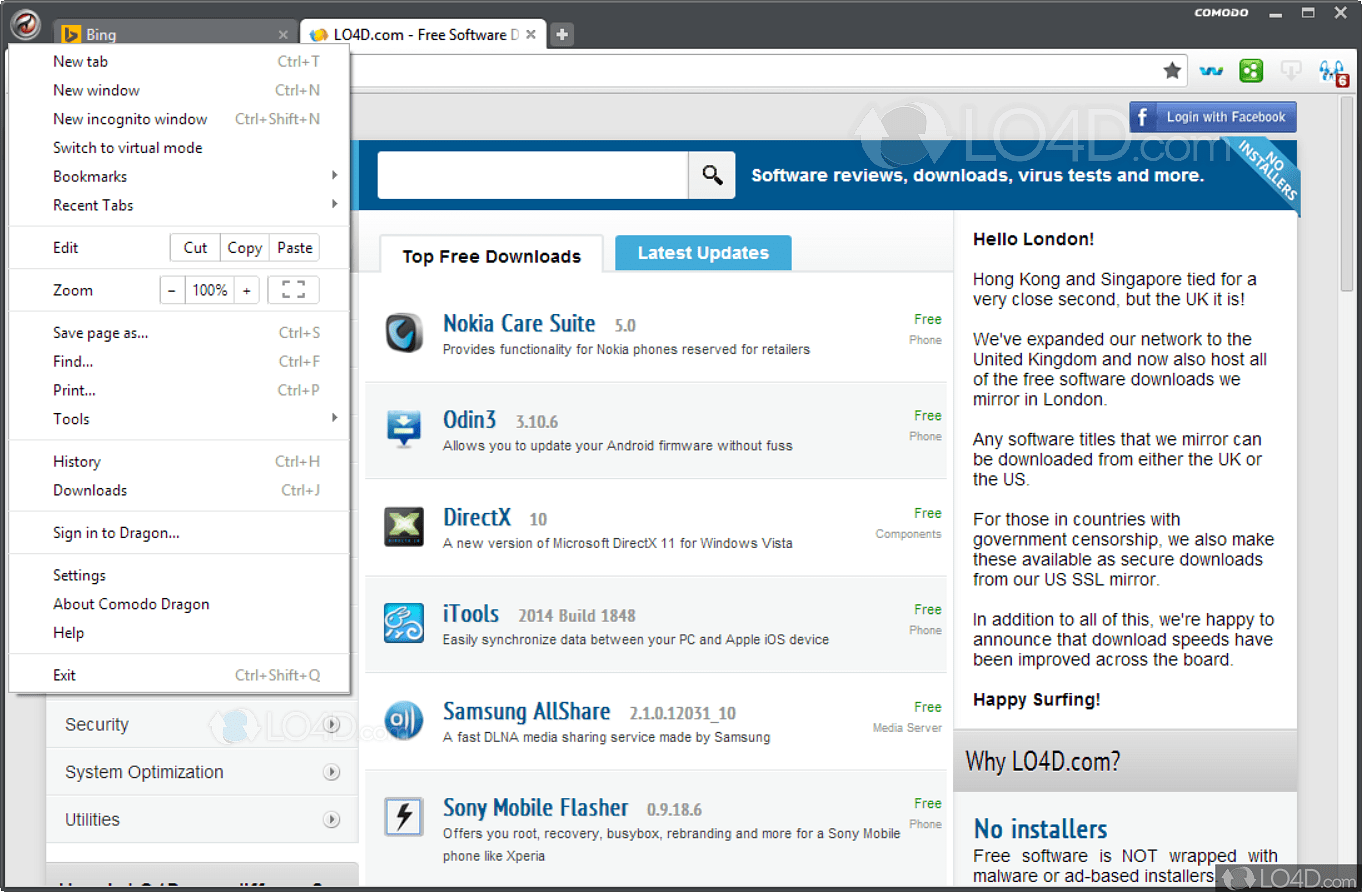Screen dimensions: 1362x892
Task: Open Settings from the Dragon menu
Action: (179, 575)
